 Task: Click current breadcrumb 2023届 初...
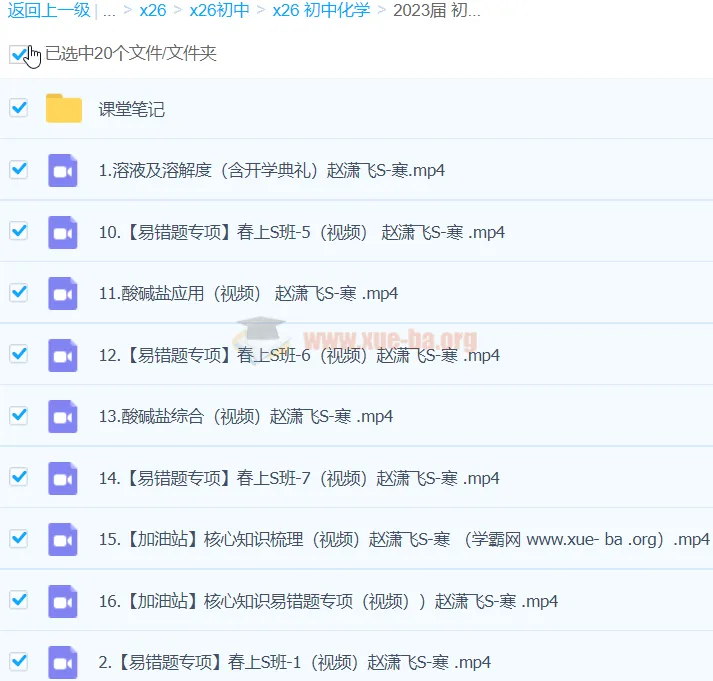tap(437, 10)
